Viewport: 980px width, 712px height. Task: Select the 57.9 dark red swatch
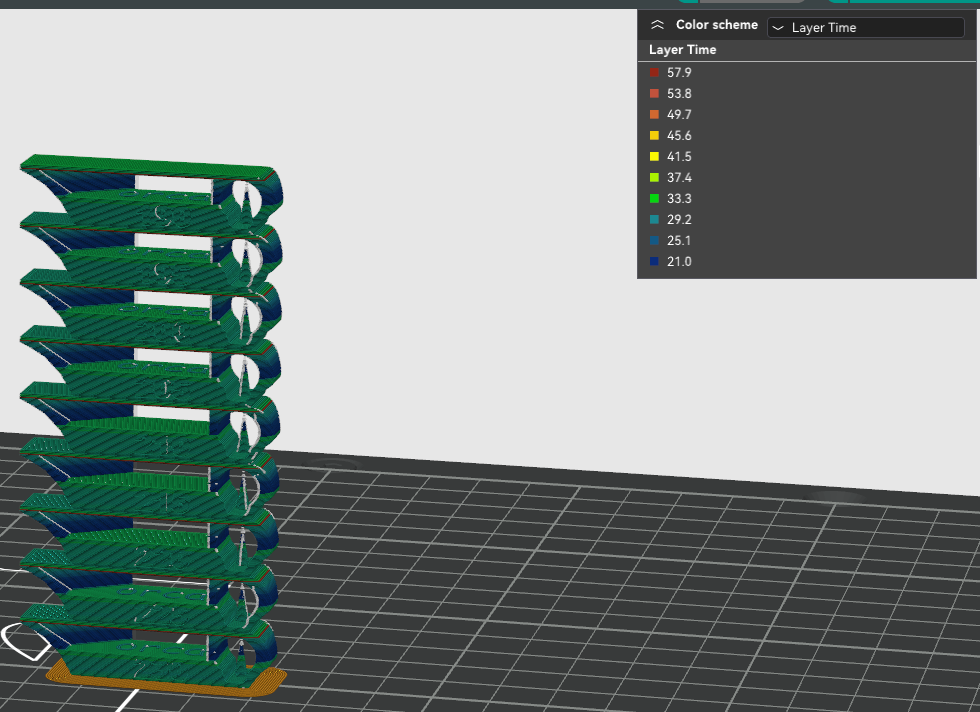(x=654, y=73)
